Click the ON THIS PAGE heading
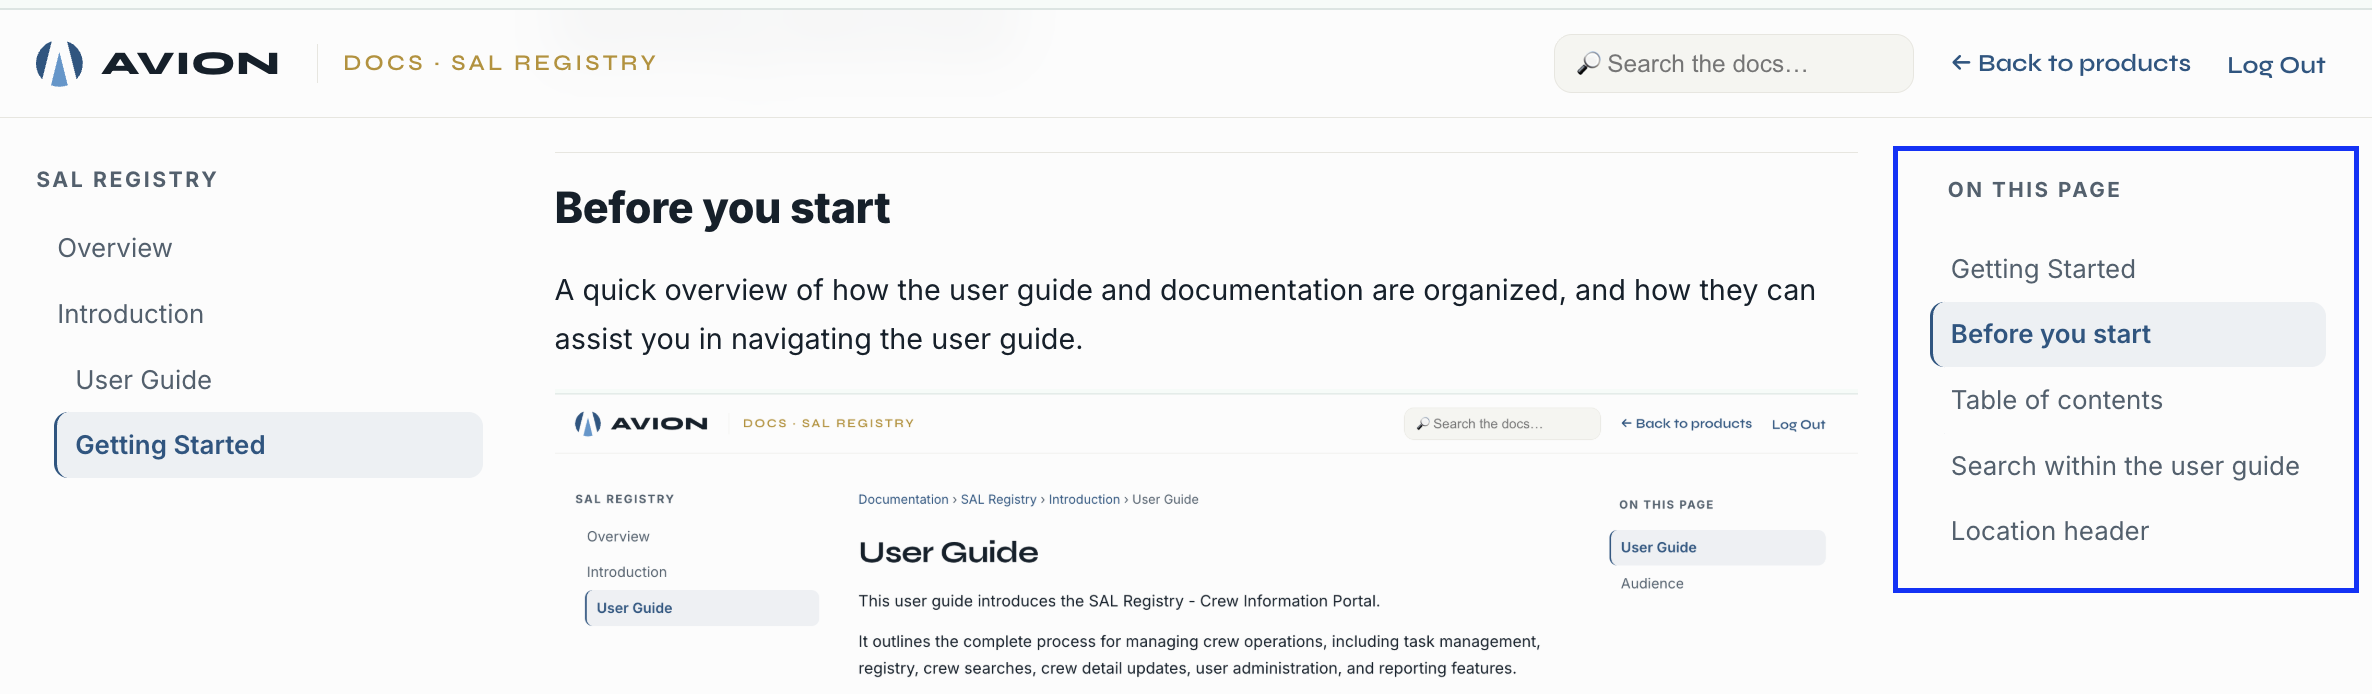The image size is (2372, 694). coord(2034,190)
